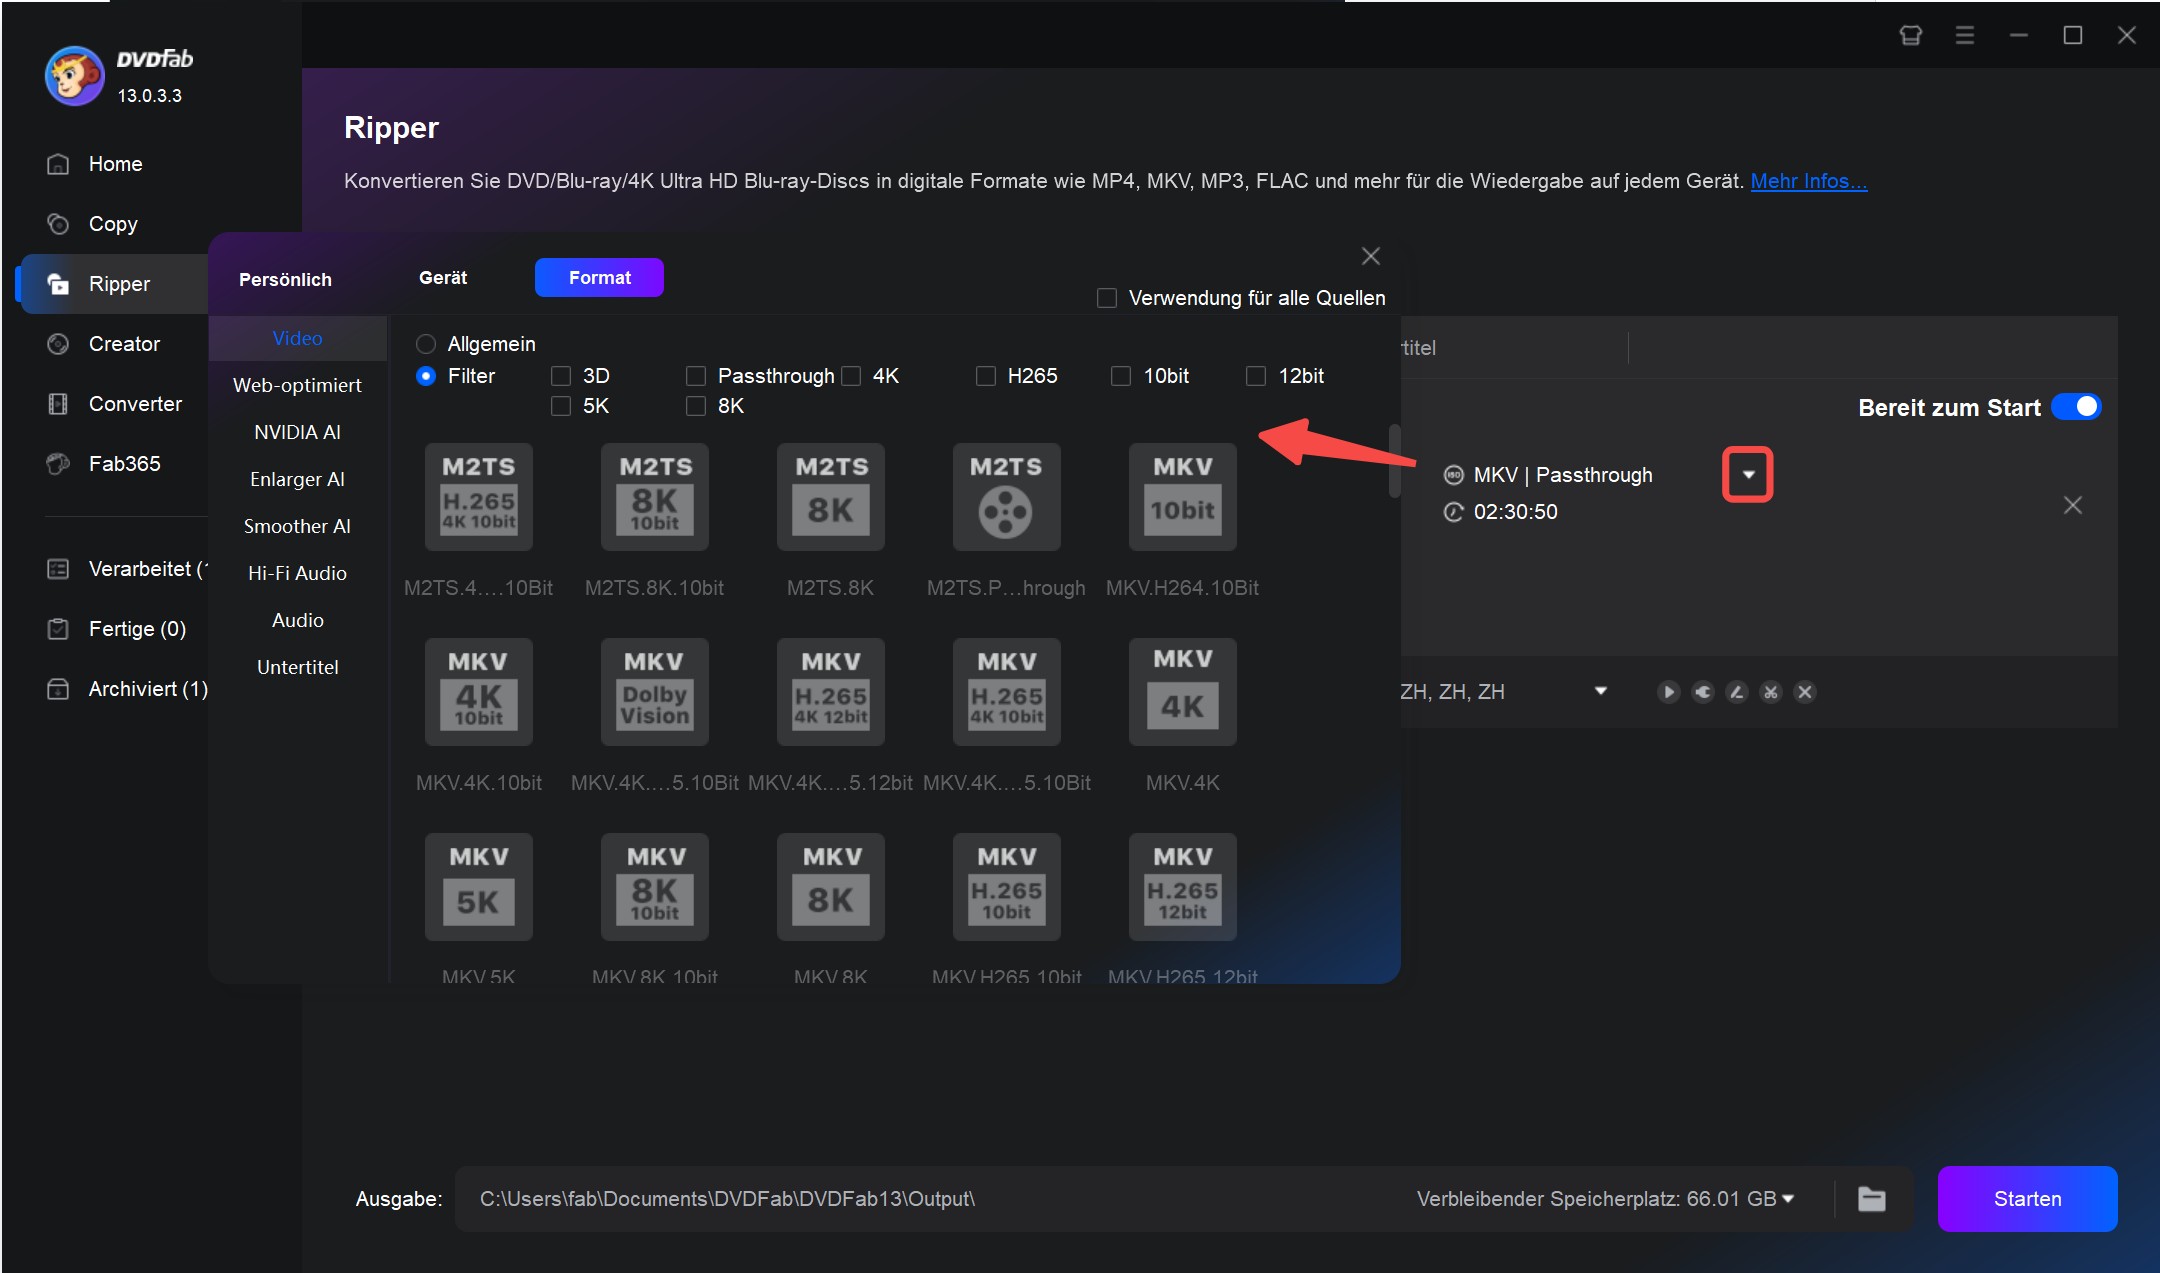Click the DVDFab monkey logo
This screenshot has width=2160, height=1273.
pos(74,75)
